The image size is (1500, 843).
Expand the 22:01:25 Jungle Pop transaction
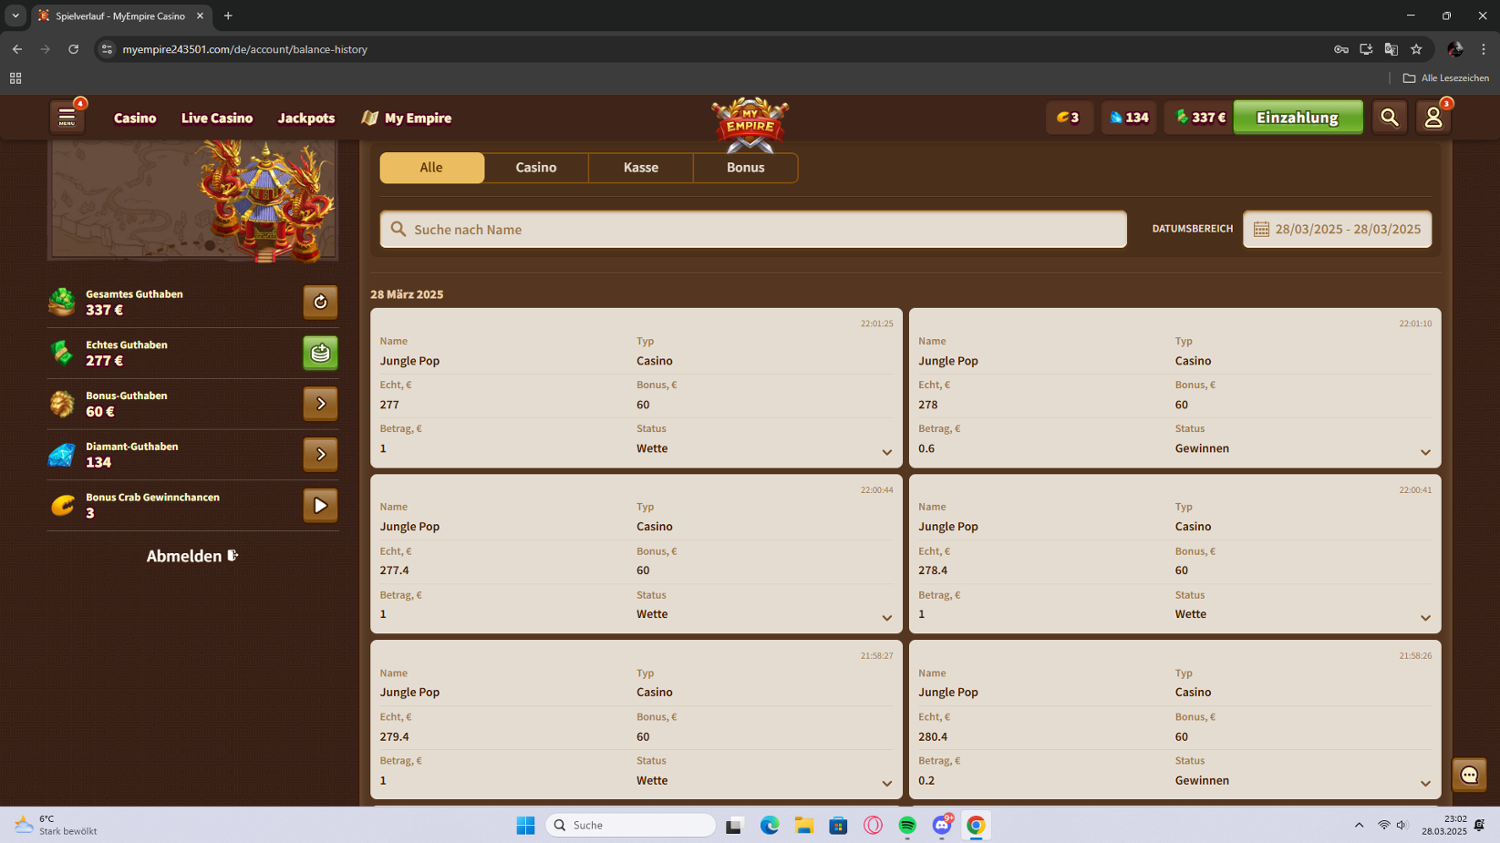[x=886, y=452]
